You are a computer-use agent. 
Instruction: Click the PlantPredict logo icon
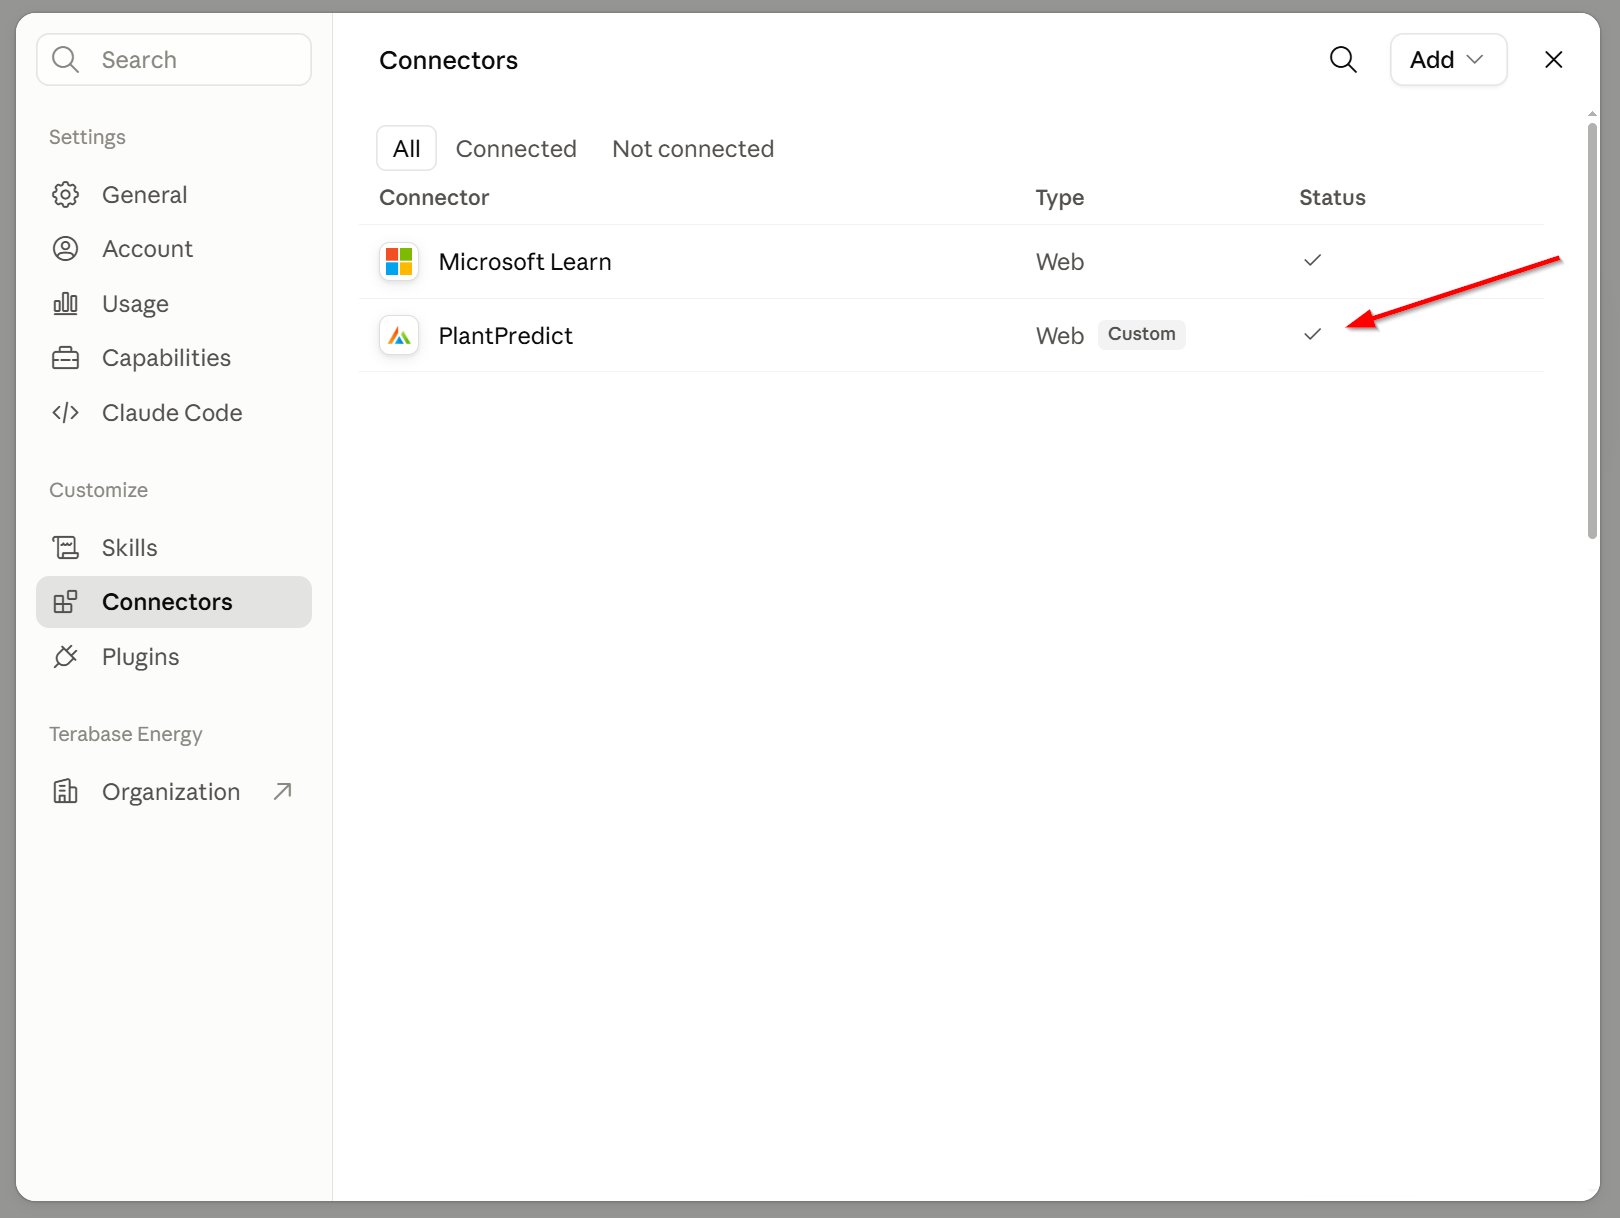point(399,336)
